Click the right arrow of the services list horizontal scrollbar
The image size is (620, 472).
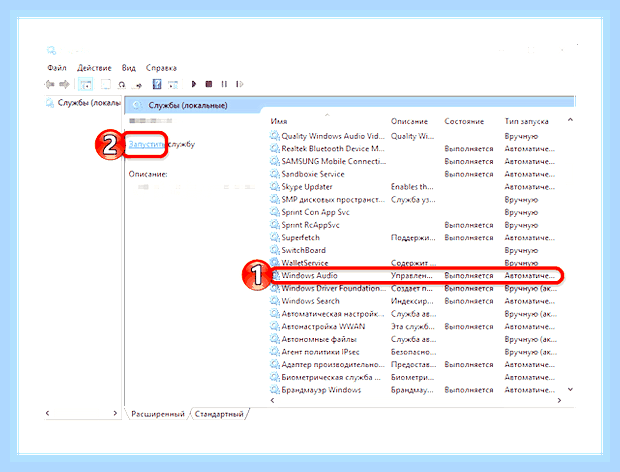point(559,400)
